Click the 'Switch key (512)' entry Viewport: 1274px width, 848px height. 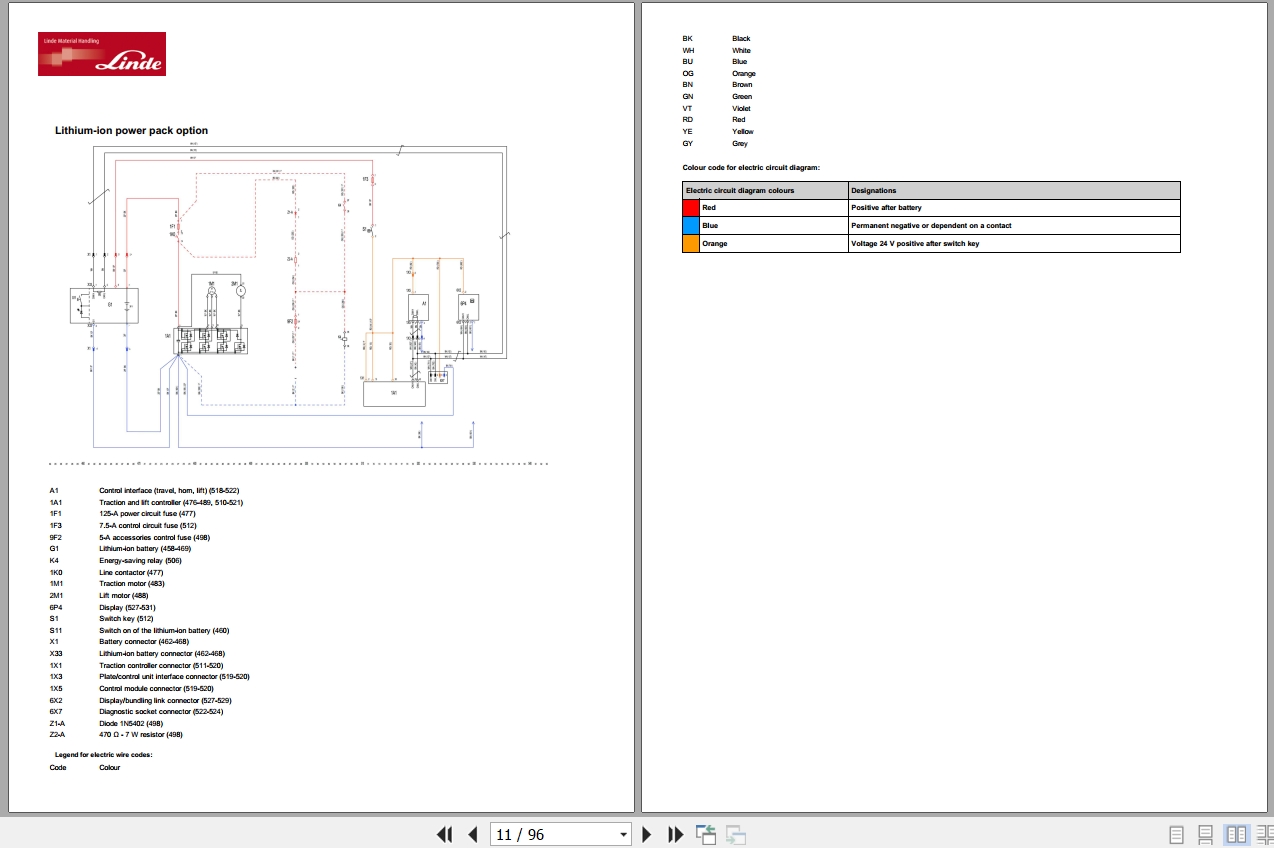[126, 619]
